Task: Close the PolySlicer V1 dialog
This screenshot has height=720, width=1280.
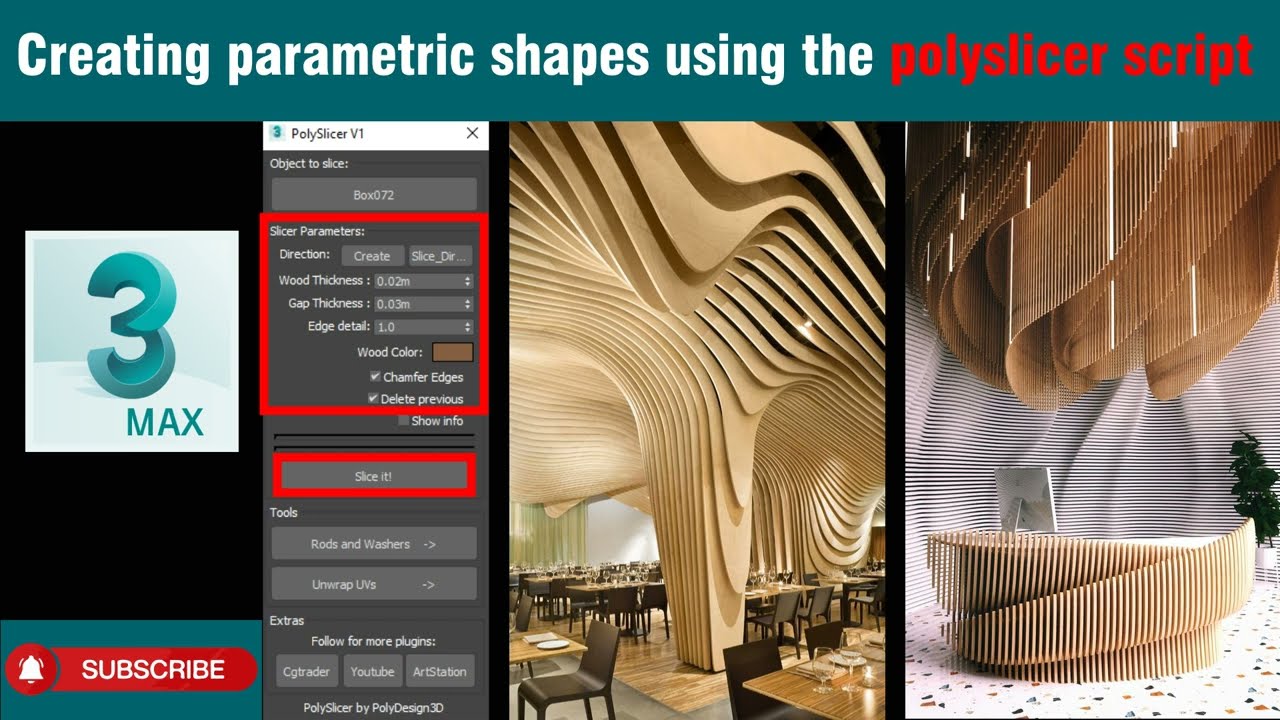Action: (x=472, y=133)
